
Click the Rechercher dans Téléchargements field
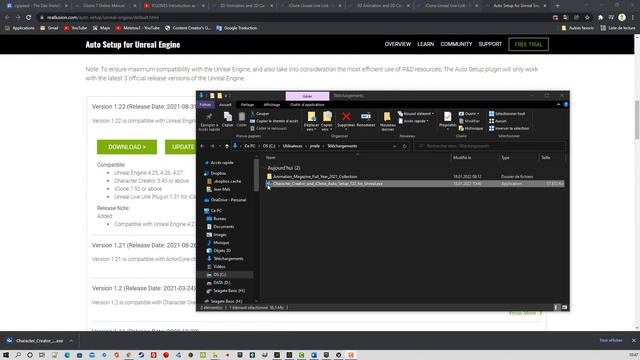point(490,146)
